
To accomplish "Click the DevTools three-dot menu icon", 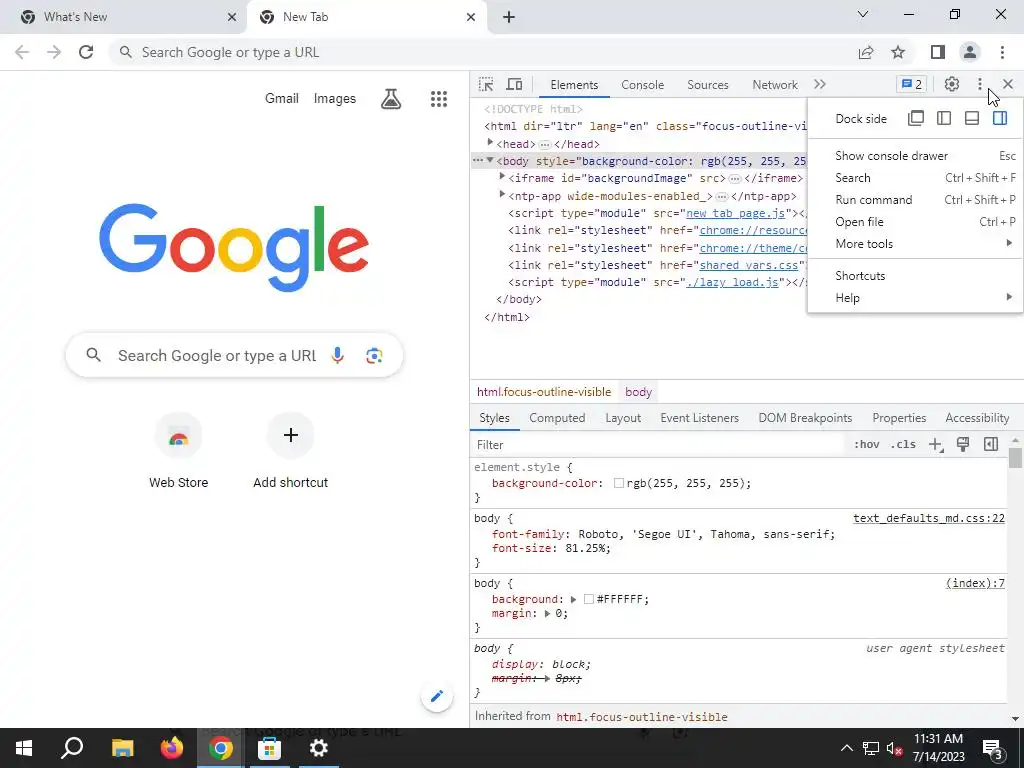I will 980,84.
